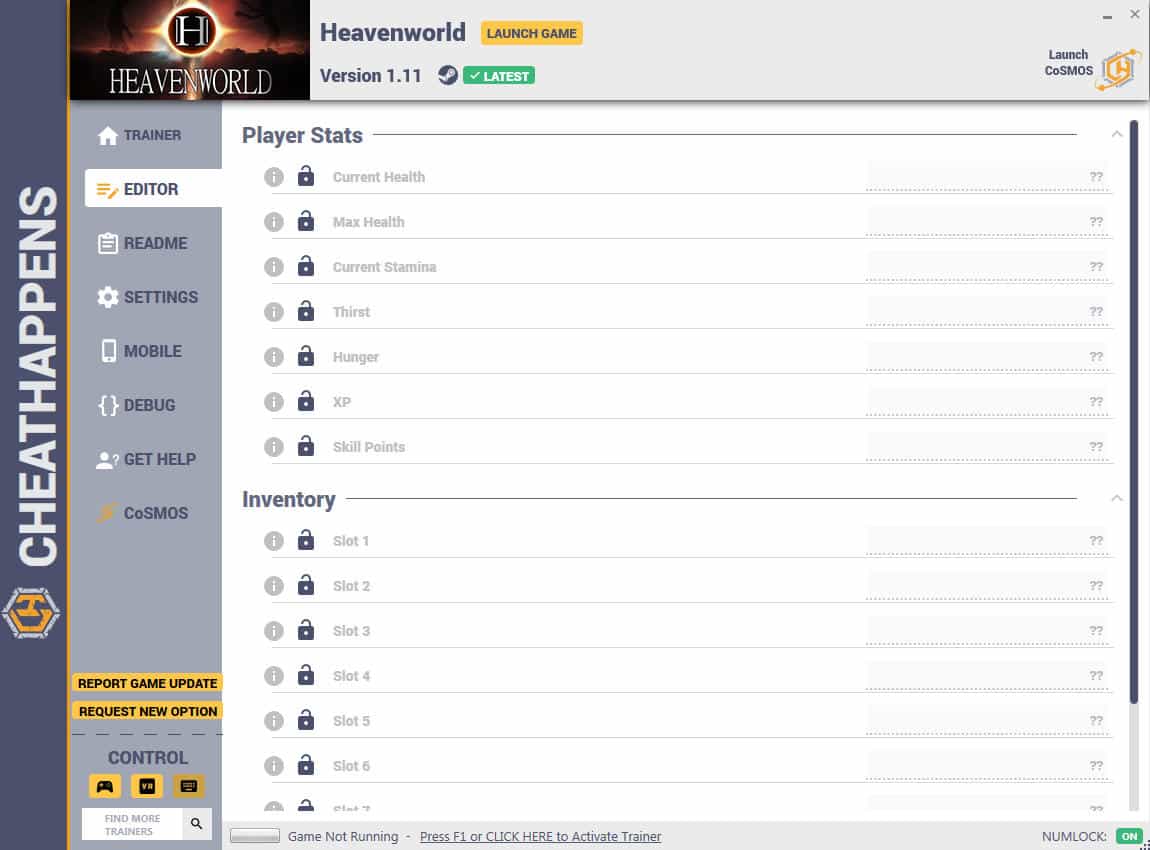Click the info icon beside Current Health
This screenshot has height=850, width=1150.
point(274,177)
